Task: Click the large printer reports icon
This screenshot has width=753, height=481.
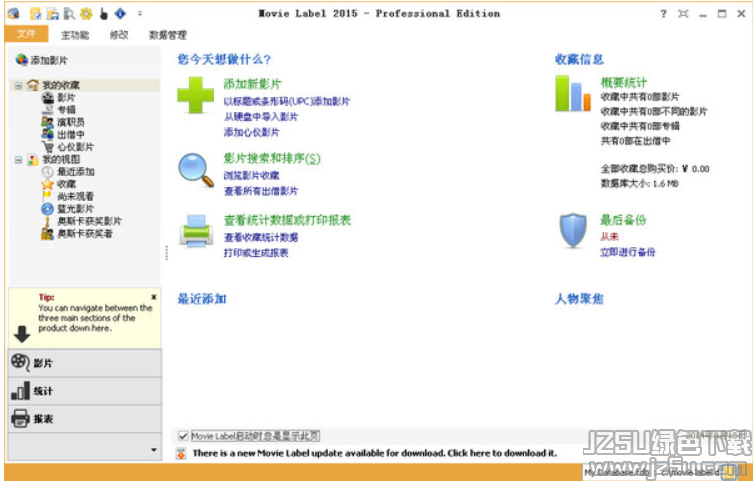Action: [x=196, y=231]
